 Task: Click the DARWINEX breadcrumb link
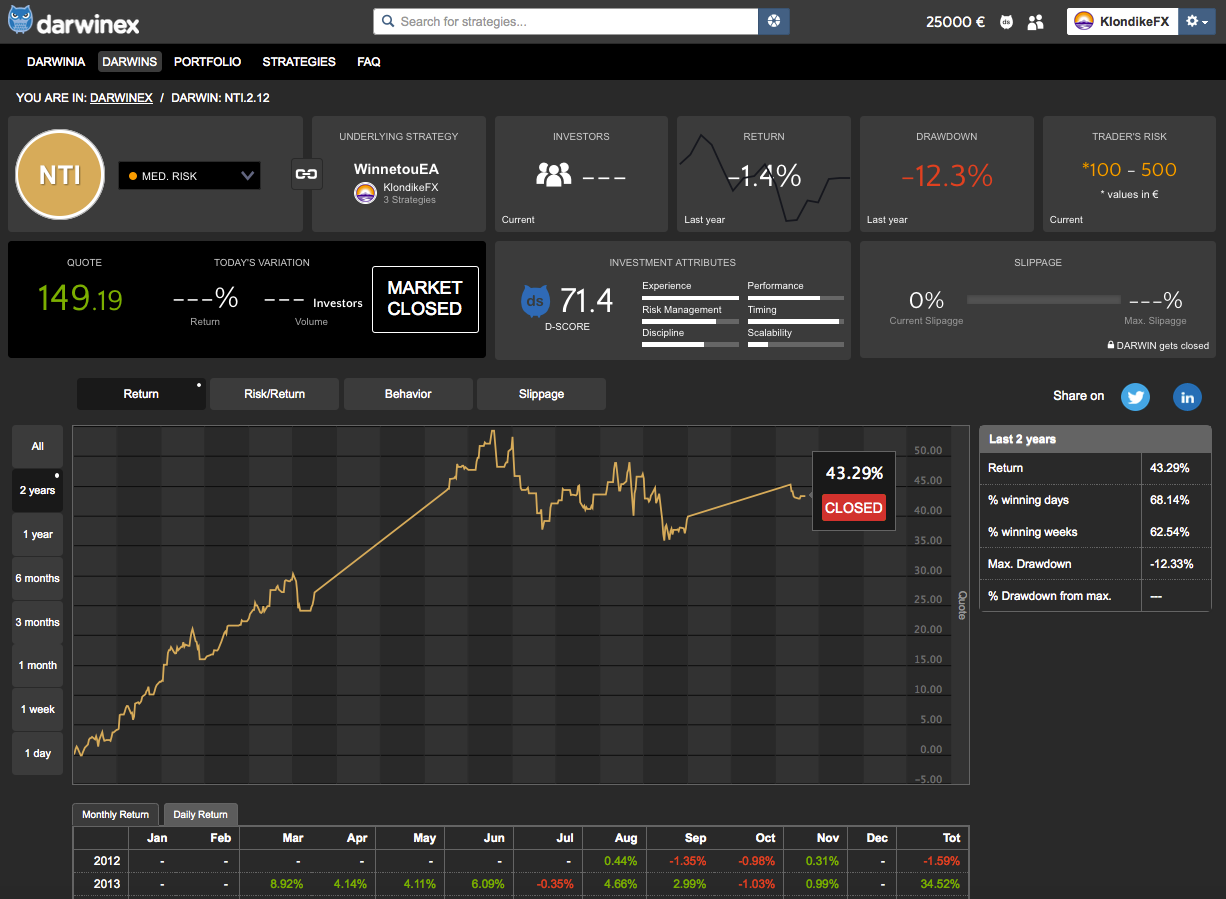(121, 98)
